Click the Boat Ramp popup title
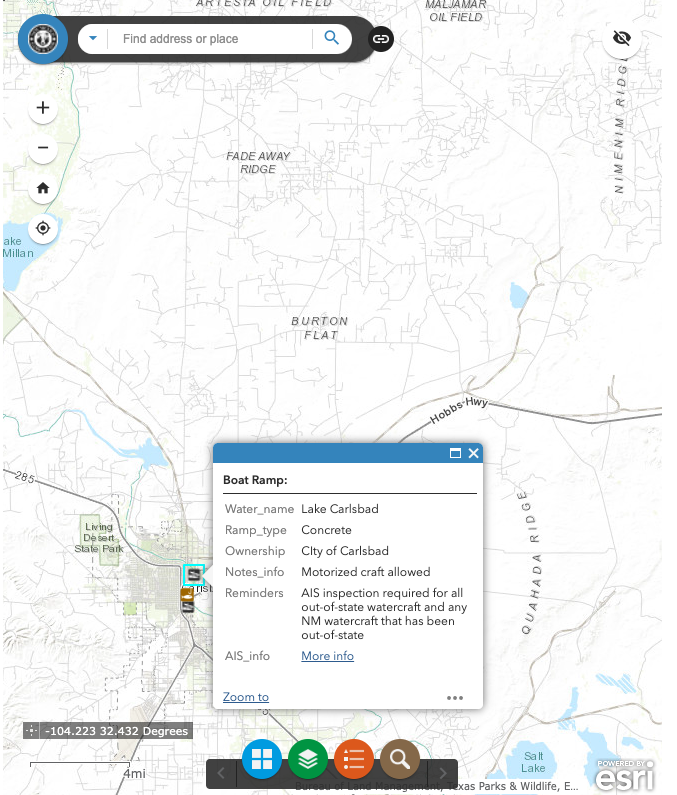677x795 pixels. click(255, 480)
